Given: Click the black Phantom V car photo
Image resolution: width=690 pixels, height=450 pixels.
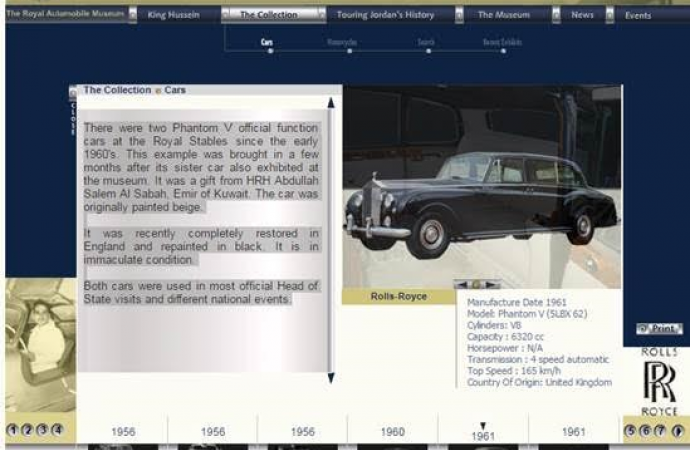Looking at the screenshot, I should pos(482,187).
